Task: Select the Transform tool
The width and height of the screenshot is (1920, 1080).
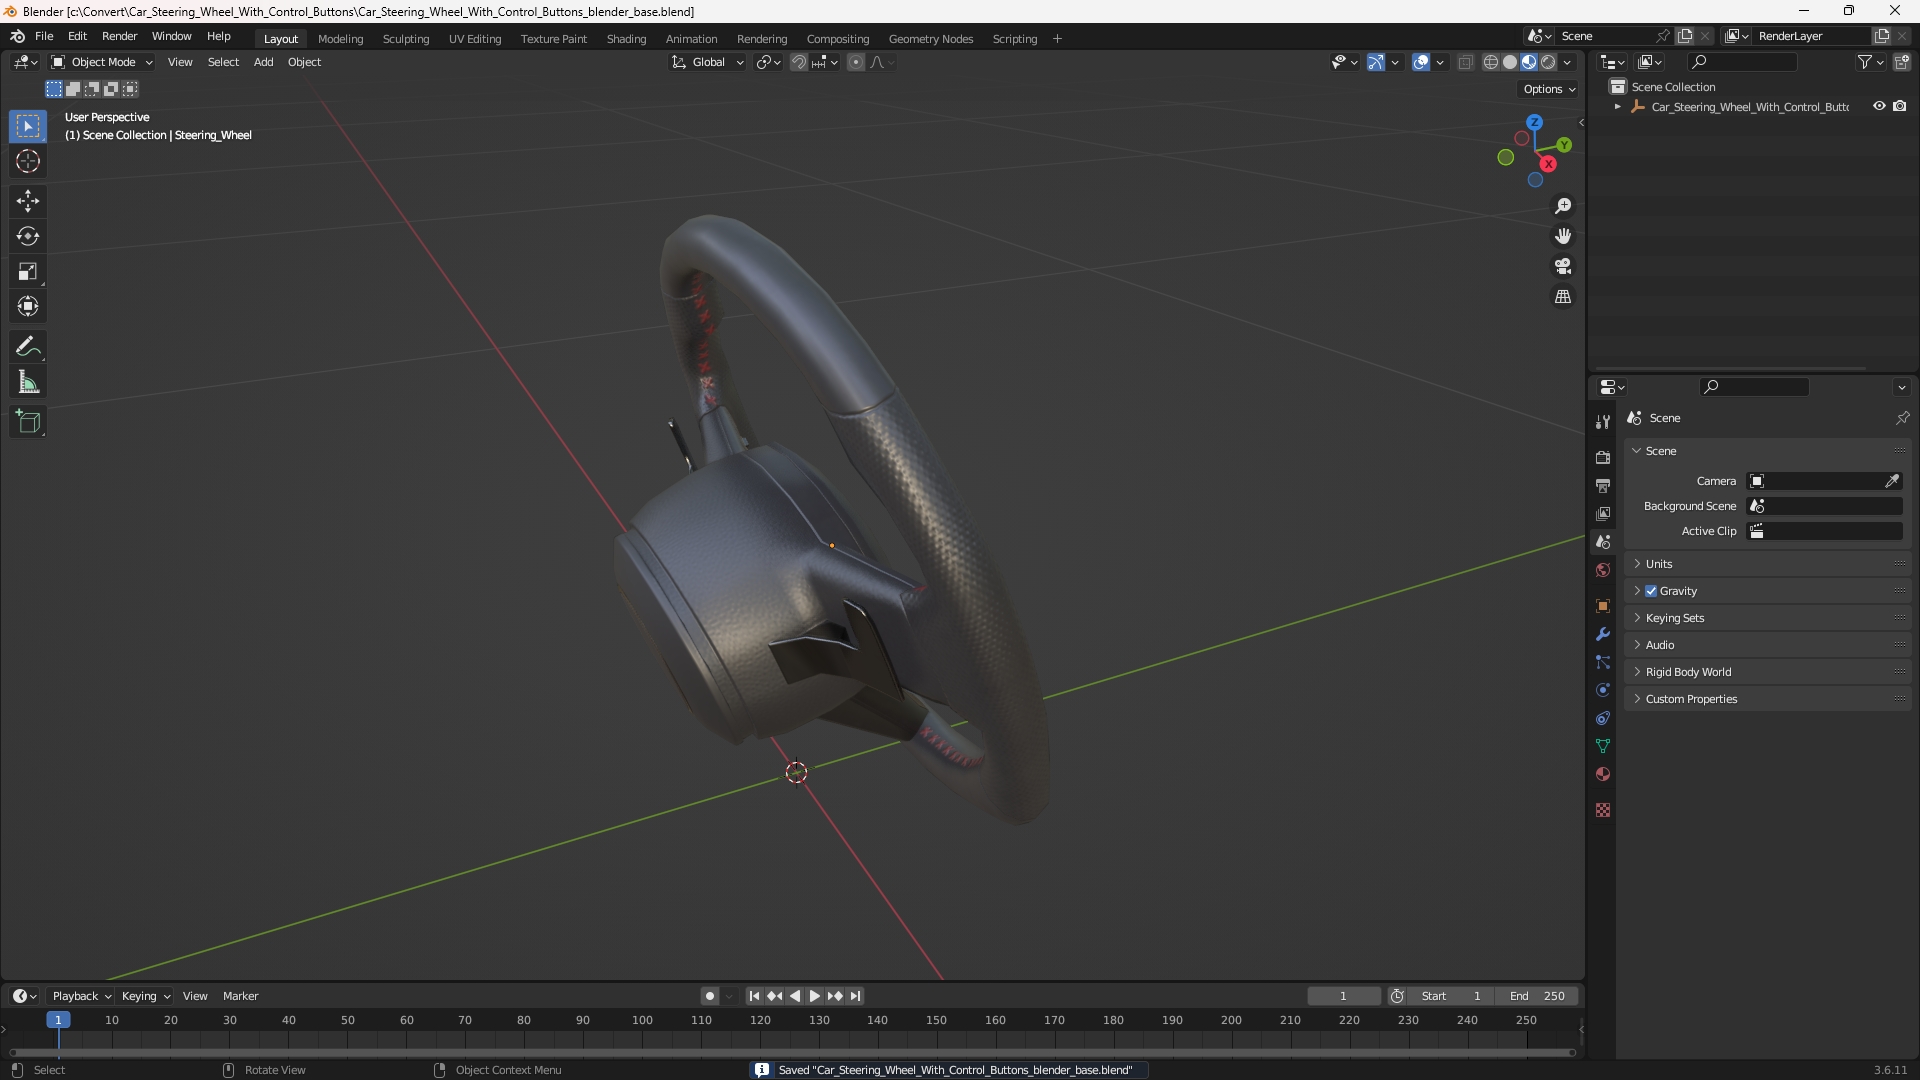Action: [x=28, y=306]
